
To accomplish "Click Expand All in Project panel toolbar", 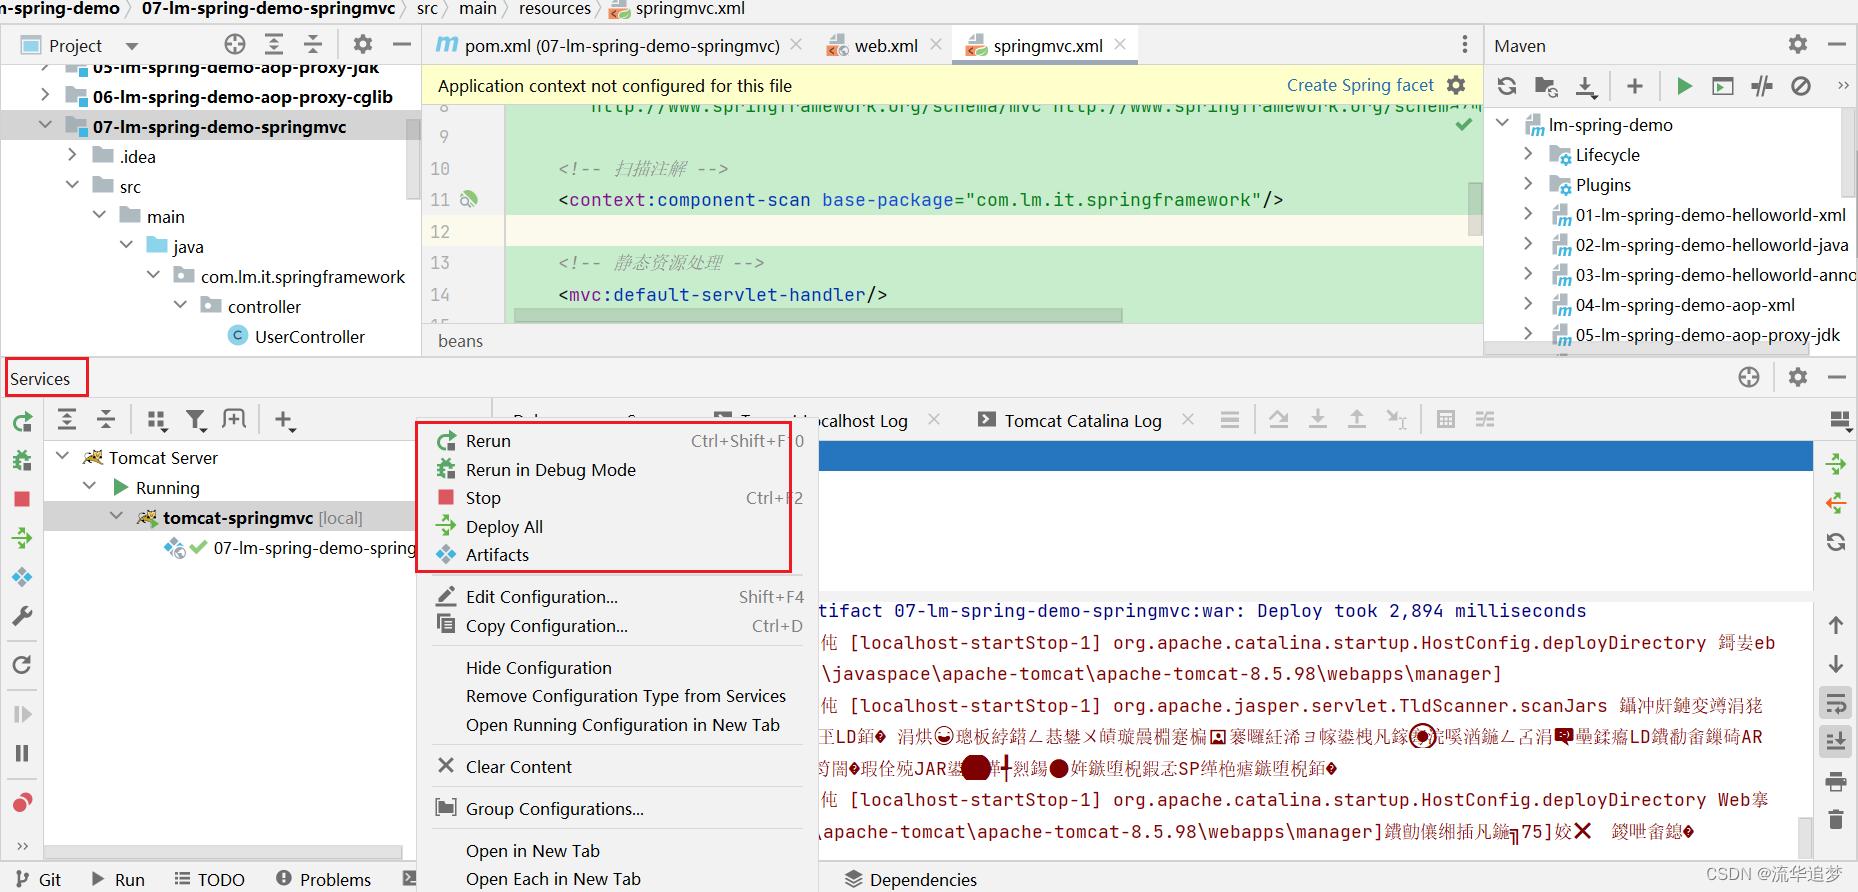I will [x=274, y=45].
